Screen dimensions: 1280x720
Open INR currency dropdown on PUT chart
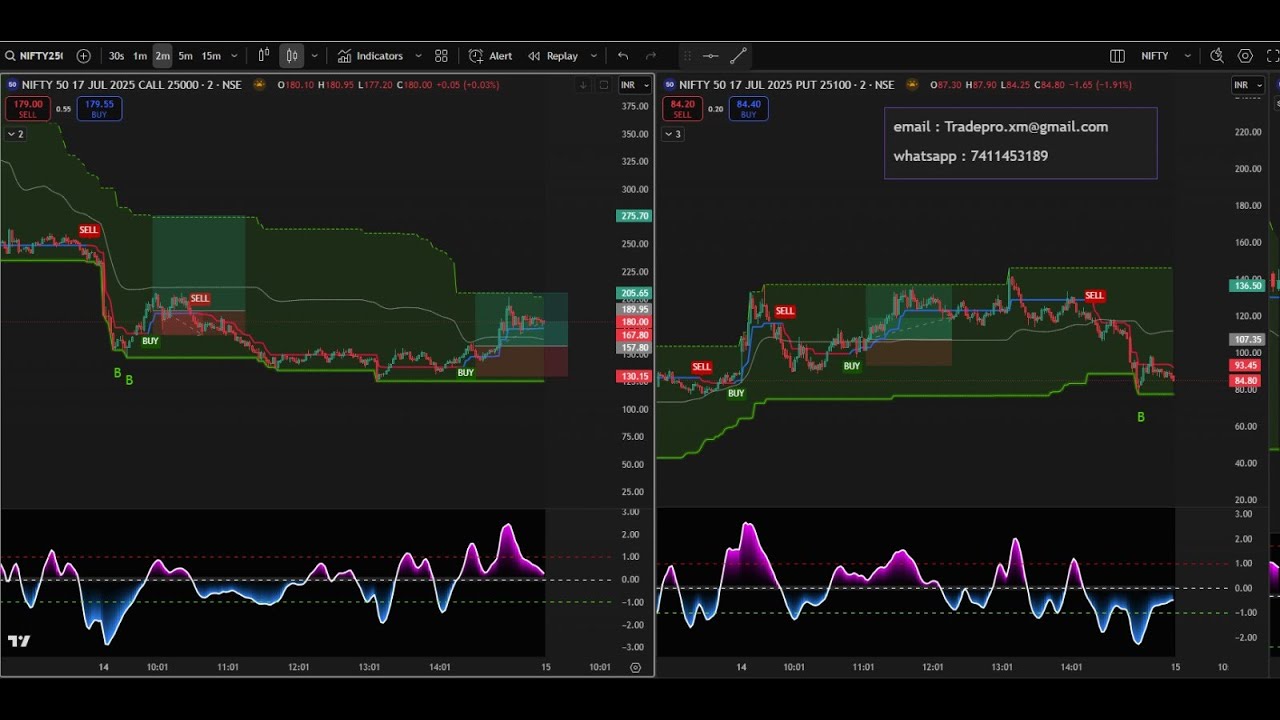1248,85
